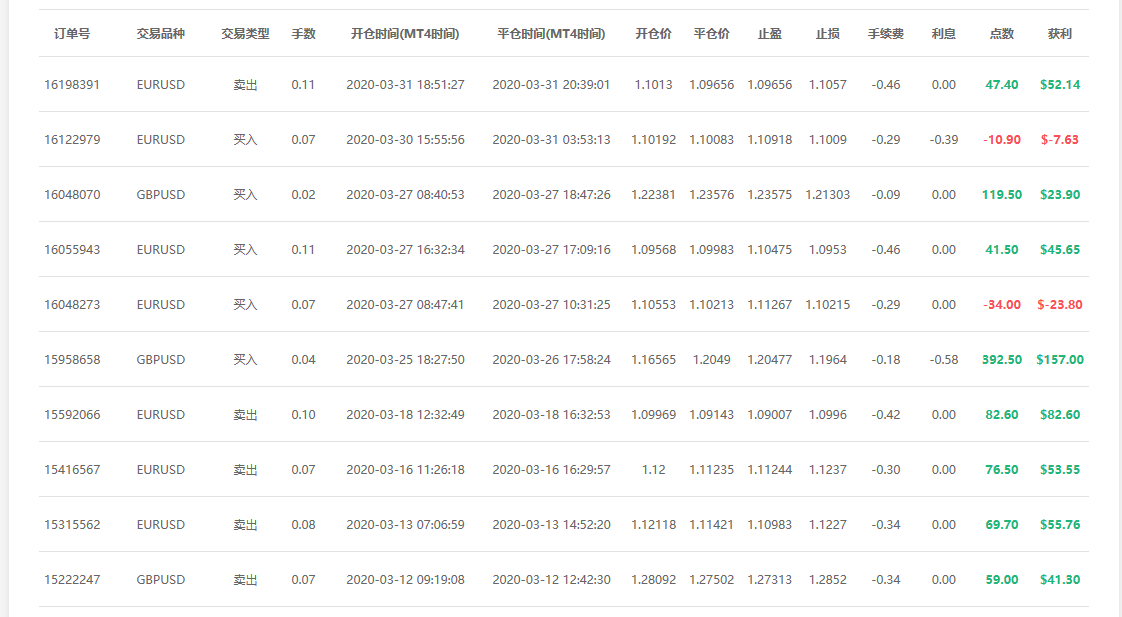This screenshot has height=617, width=1122.
Task: Click 卖出 in order 16198391 row
Action: click(245, 84)
